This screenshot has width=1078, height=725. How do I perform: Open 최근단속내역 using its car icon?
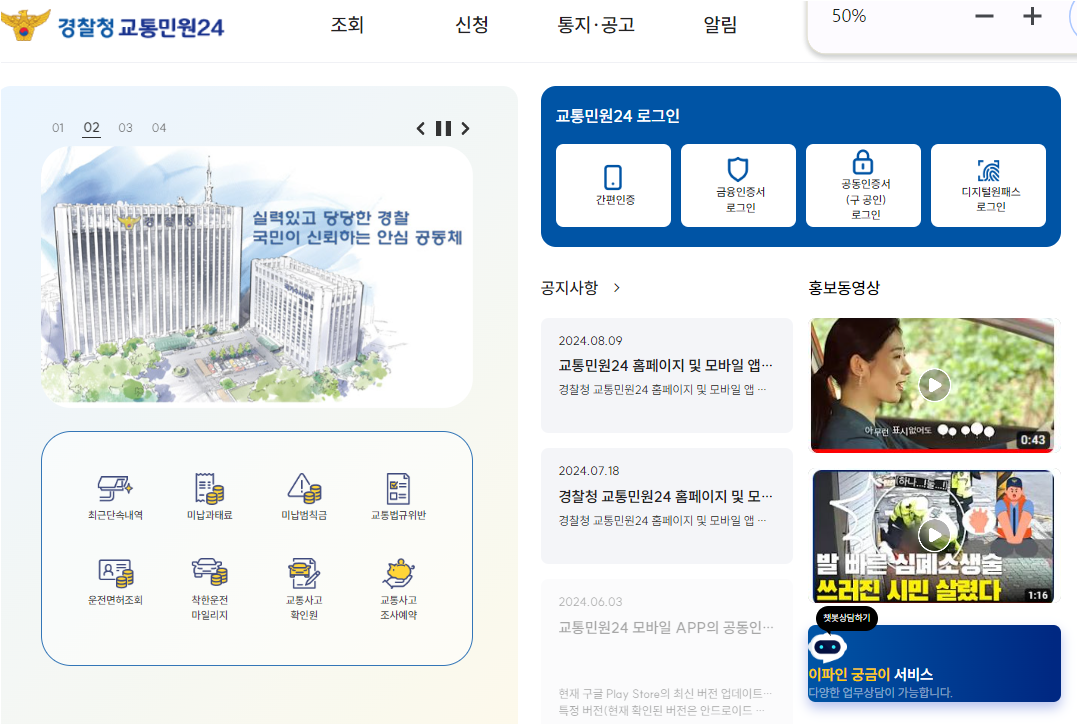(114, 489)
